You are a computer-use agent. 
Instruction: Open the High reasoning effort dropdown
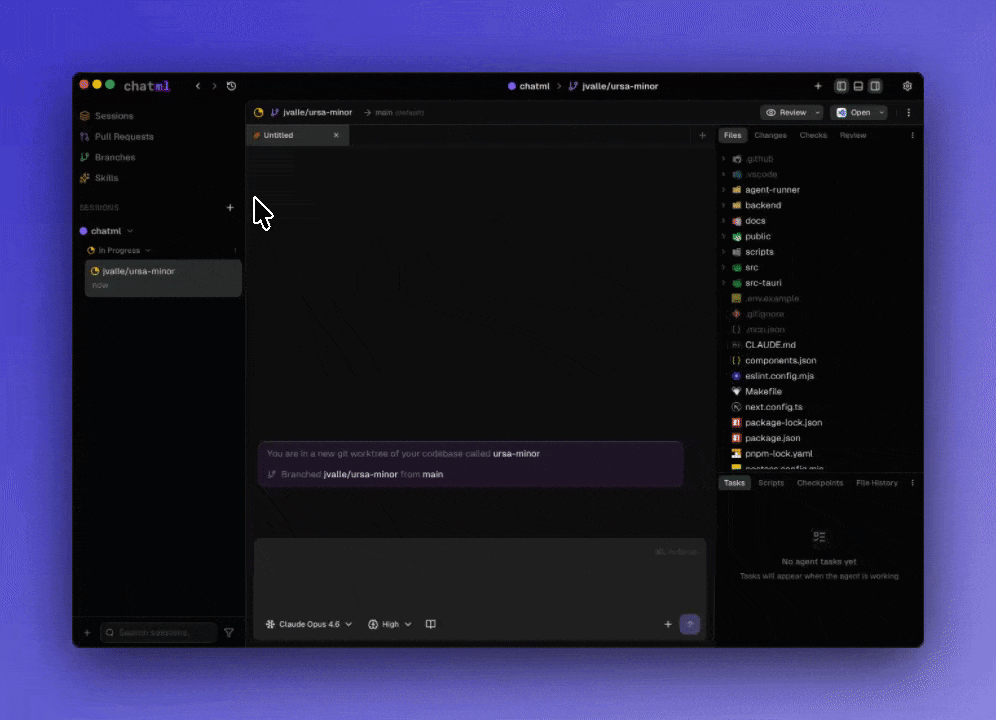click(x=389, y=624)
